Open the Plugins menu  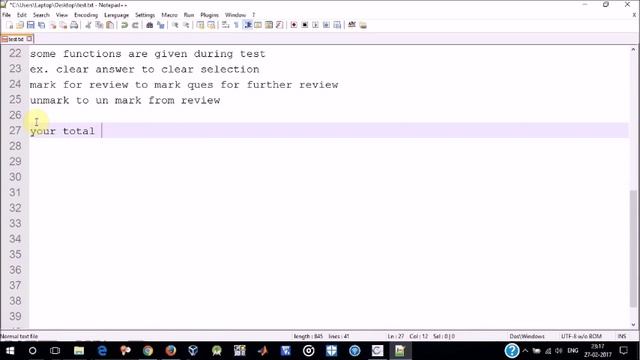pyautogui.click(x=209, y=15)
